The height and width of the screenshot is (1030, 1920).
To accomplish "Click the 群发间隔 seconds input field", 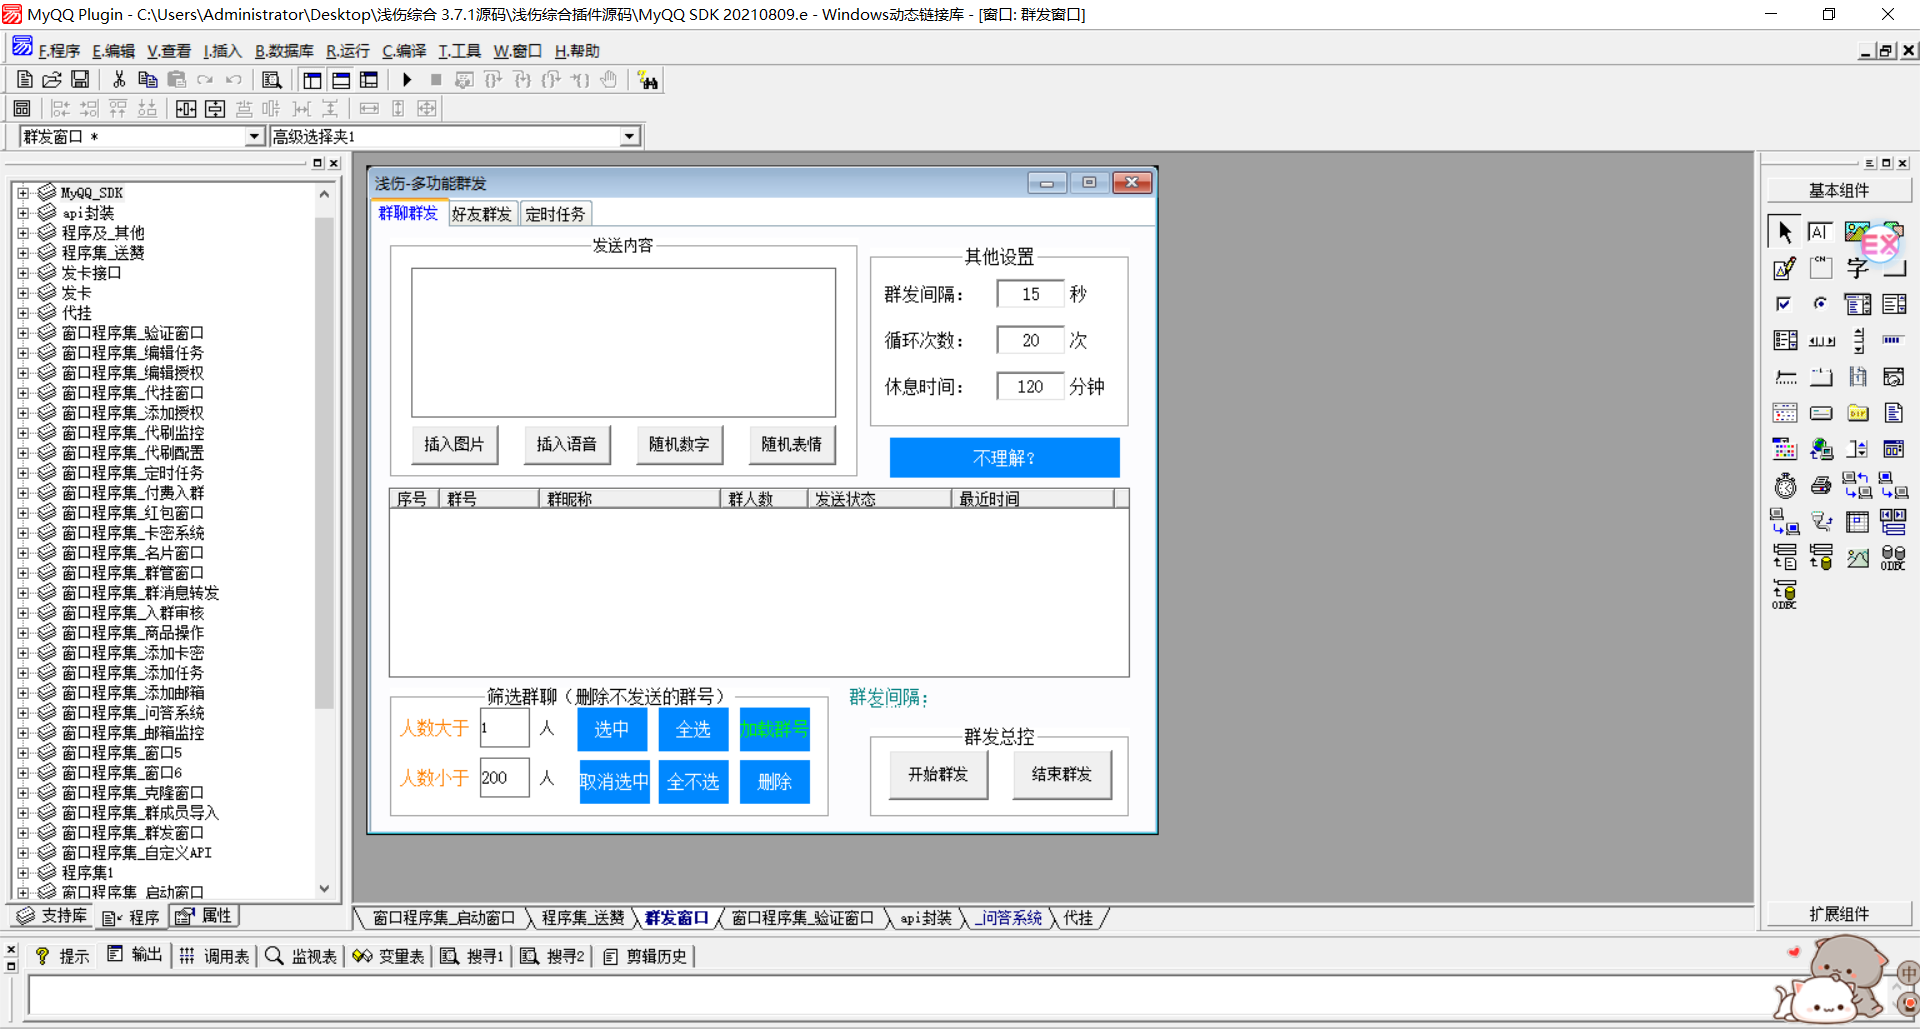I will point(1030,294).
